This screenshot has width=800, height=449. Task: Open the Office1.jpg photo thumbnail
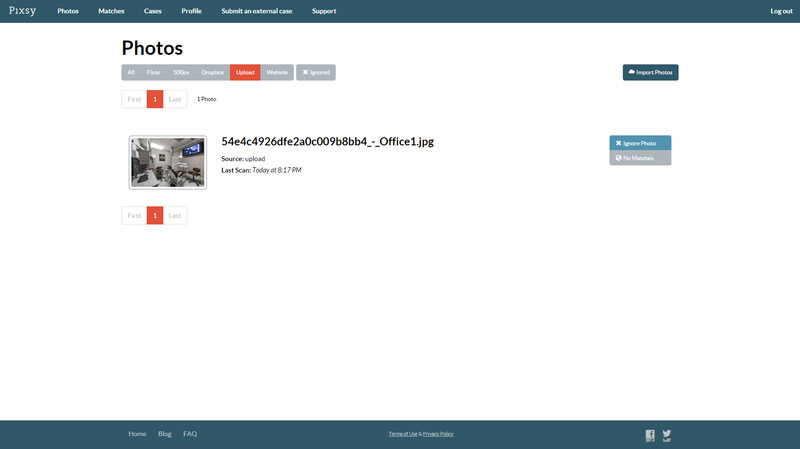(x=168, y=162)
